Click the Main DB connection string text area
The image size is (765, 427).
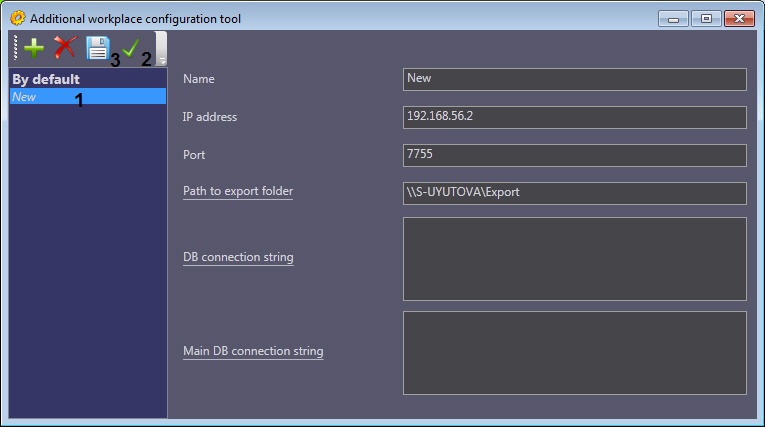(574, 352)
